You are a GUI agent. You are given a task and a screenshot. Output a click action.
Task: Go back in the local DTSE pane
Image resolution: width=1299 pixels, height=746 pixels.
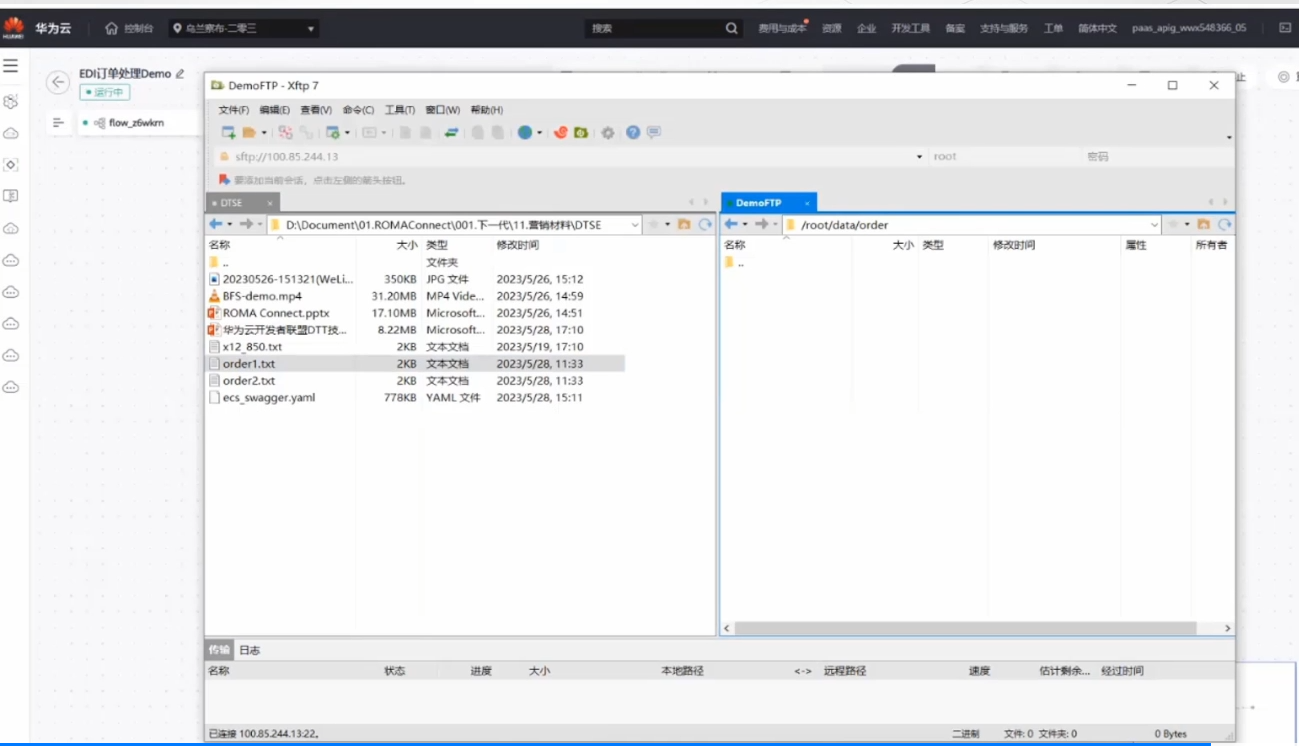pos(215,225)
